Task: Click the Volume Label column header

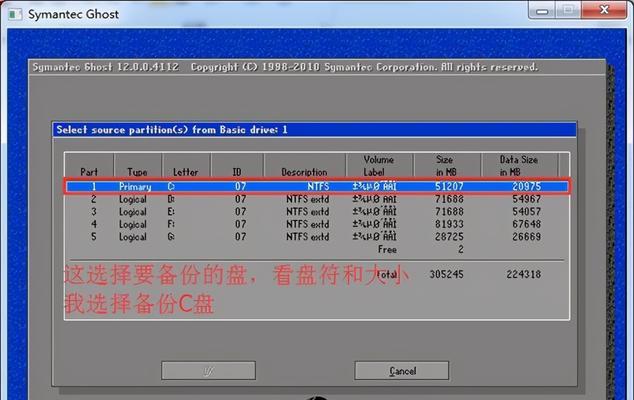Action: (x=378, y=166)
